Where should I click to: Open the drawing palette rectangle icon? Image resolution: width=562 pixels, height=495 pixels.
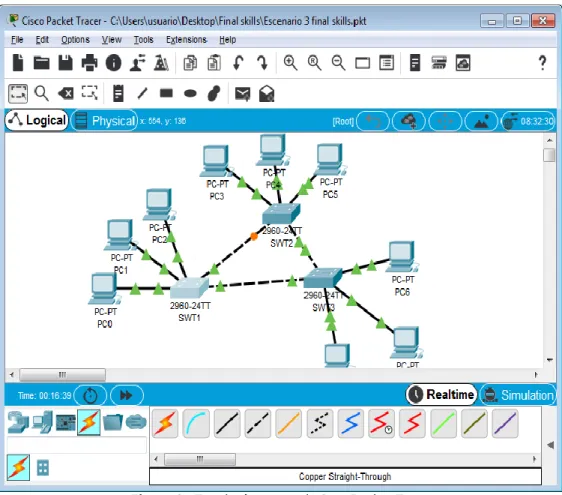point(362,64)
